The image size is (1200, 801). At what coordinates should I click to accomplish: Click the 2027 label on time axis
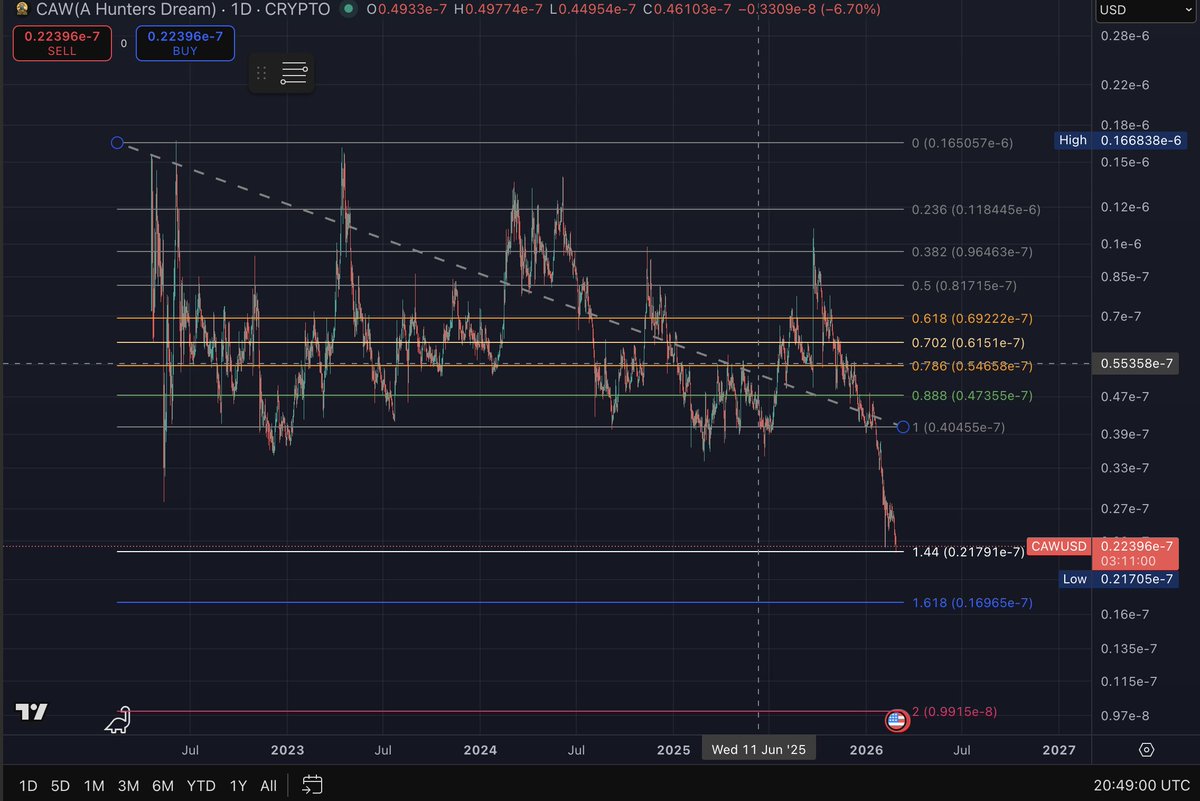(1059, 750)
